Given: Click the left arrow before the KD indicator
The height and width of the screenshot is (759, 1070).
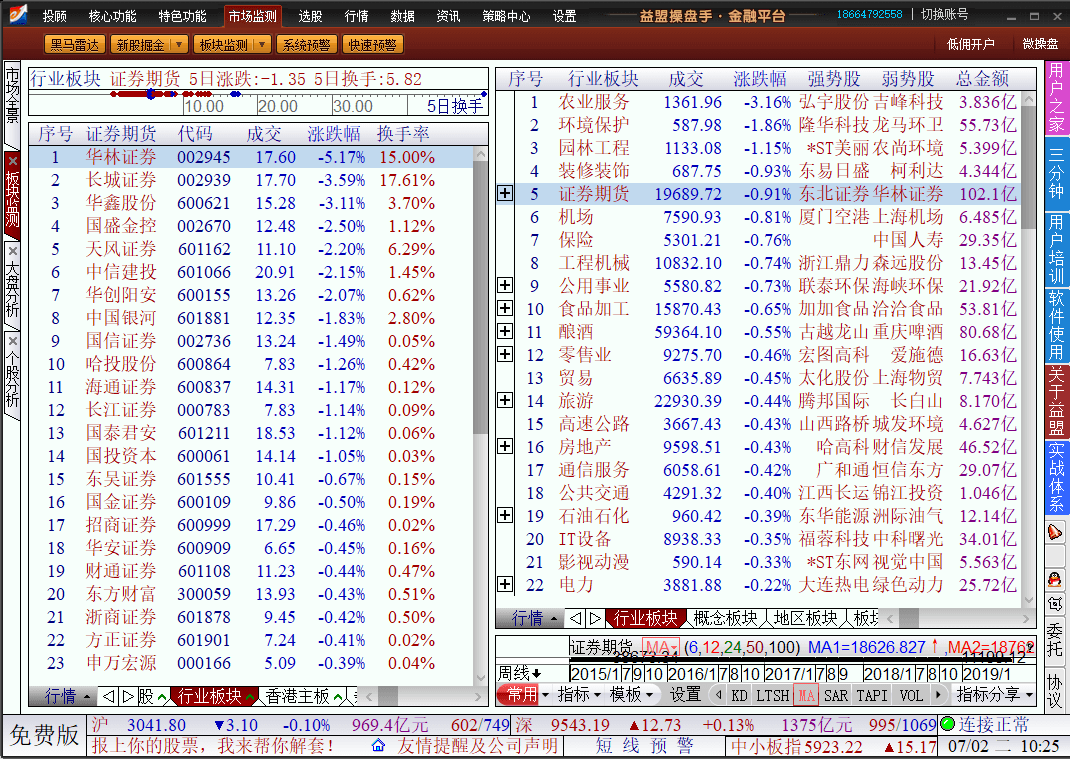Looking at the screenshot, I should [718, 695].
